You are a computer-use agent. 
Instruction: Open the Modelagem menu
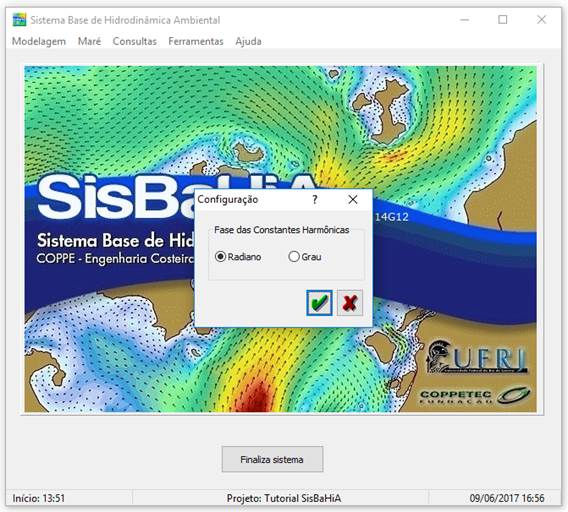(x=39, y=41)
